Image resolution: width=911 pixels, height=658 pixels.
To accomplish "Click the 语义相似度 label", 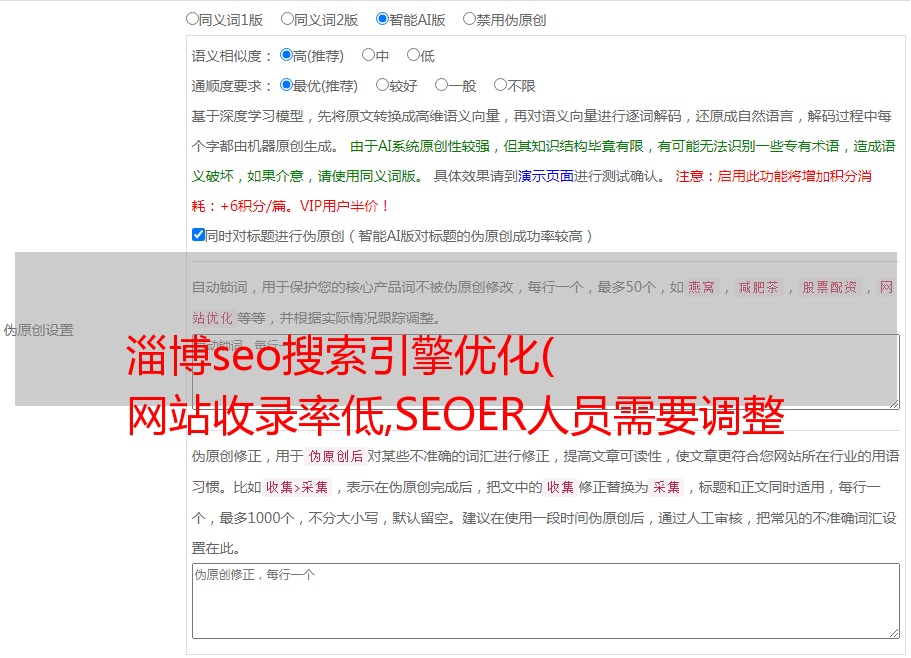I will (232, 56).
